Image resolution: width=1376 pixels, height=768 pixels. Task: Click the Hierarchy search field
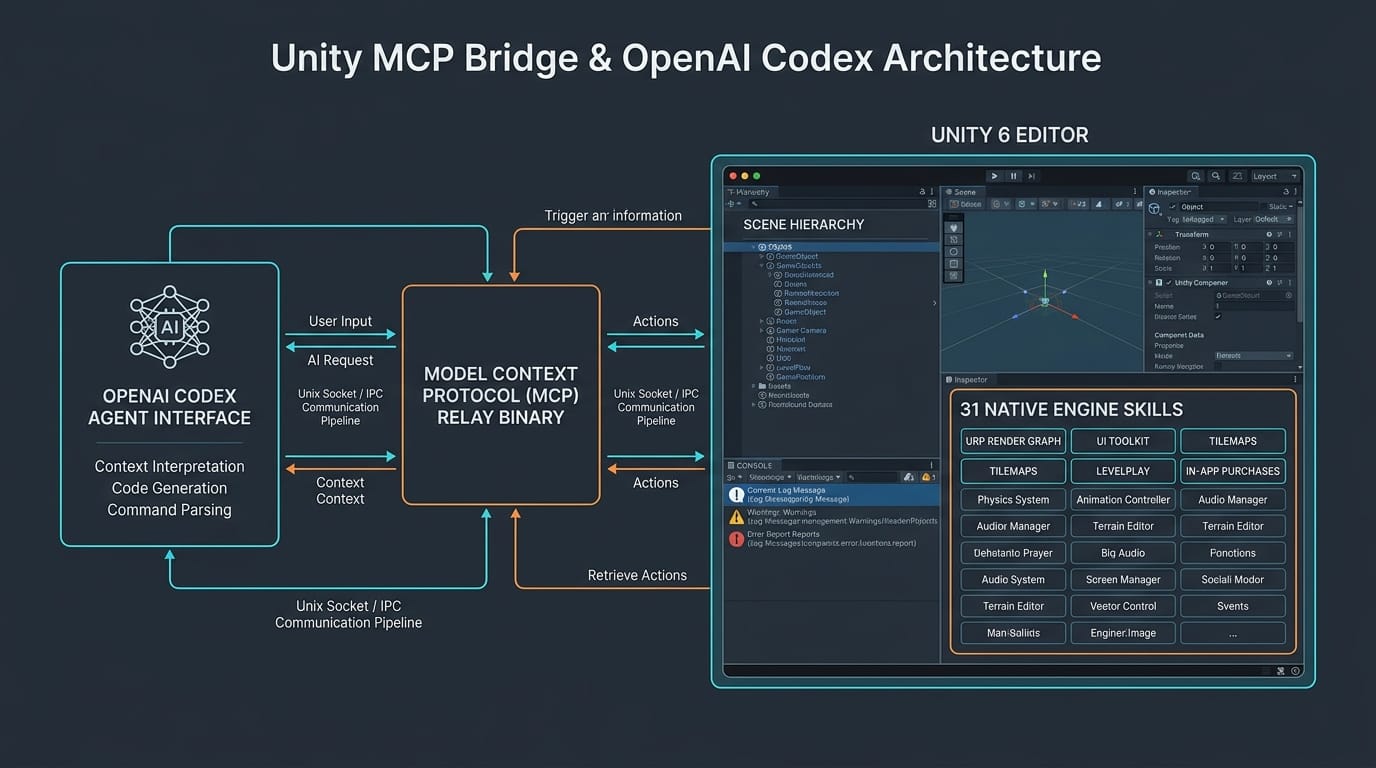click(837, 204)
